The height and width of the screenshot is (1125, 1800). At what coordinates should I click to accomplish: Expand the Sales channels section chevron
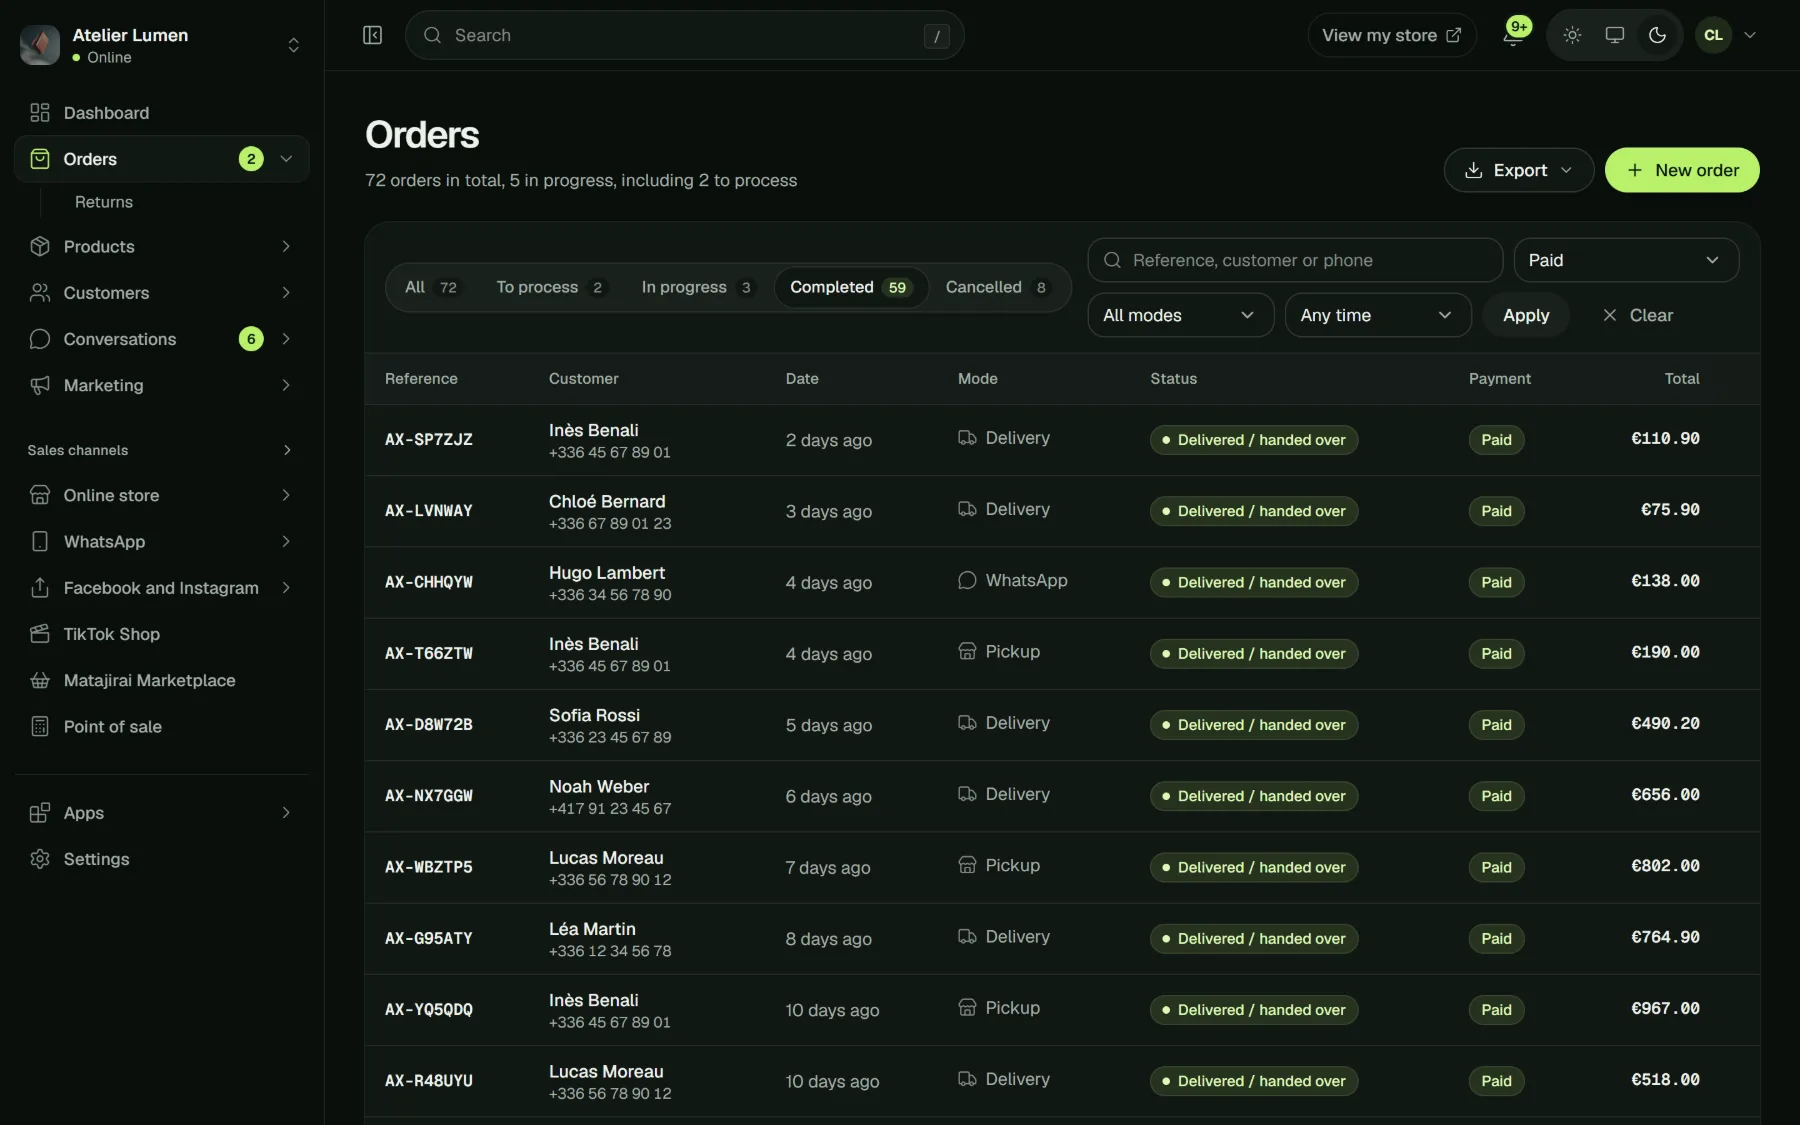pos(287,450)
